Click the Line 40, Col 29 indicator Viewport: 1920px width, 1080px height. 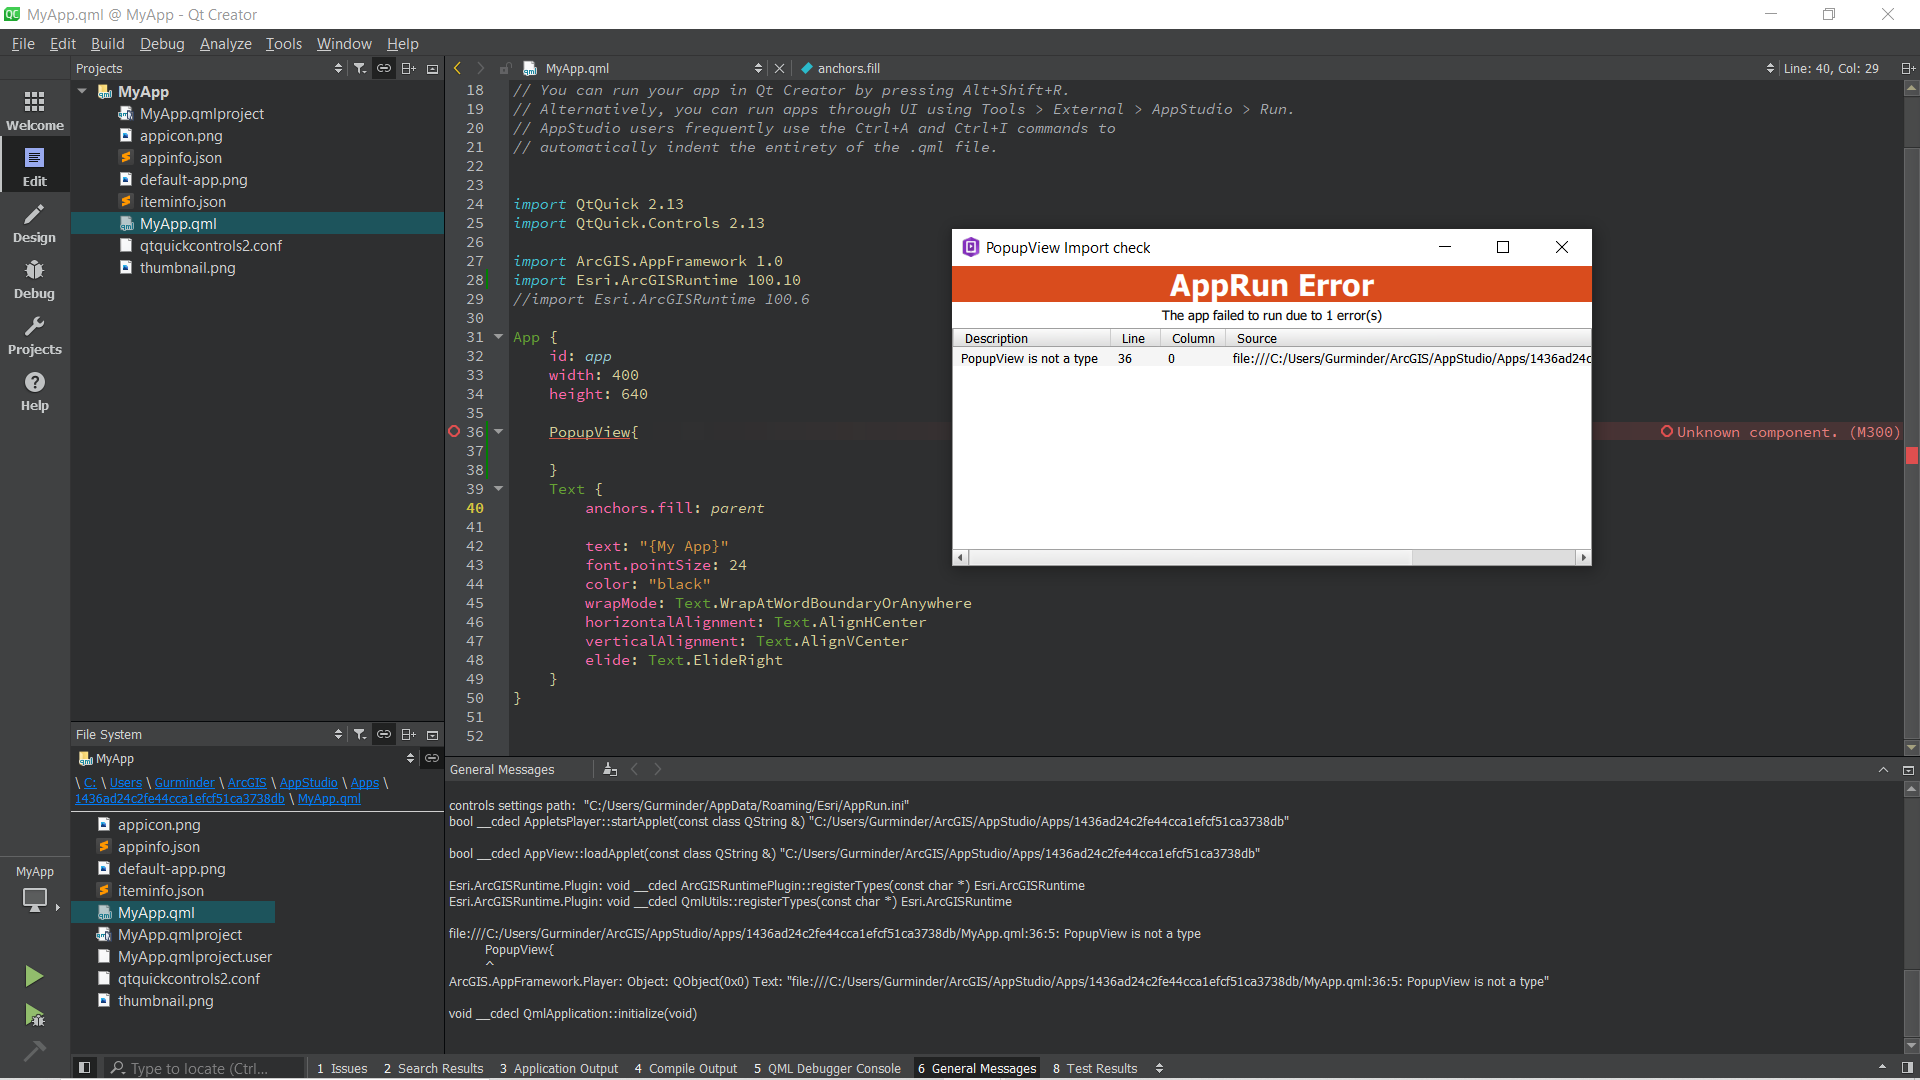pos(1831,68)
